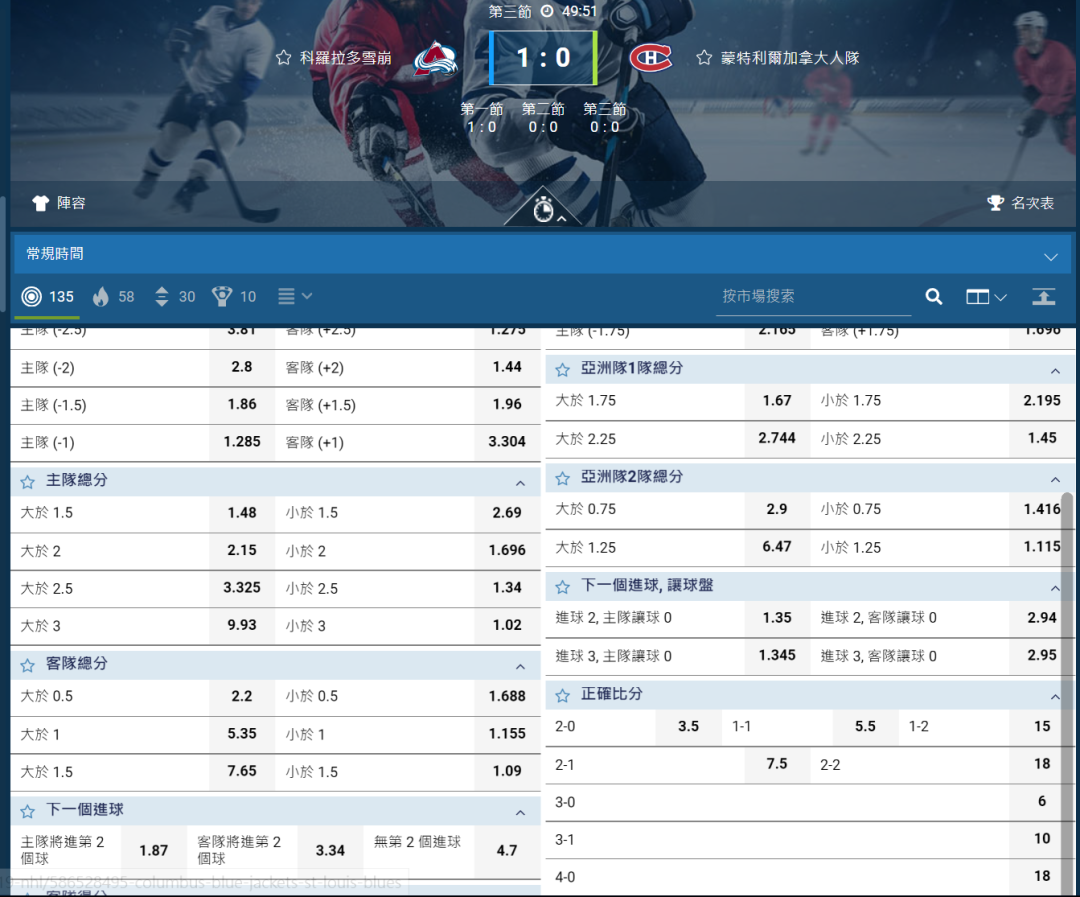Favorite the 蒙特利爾加拿大人隊 team star

(703, 58)
